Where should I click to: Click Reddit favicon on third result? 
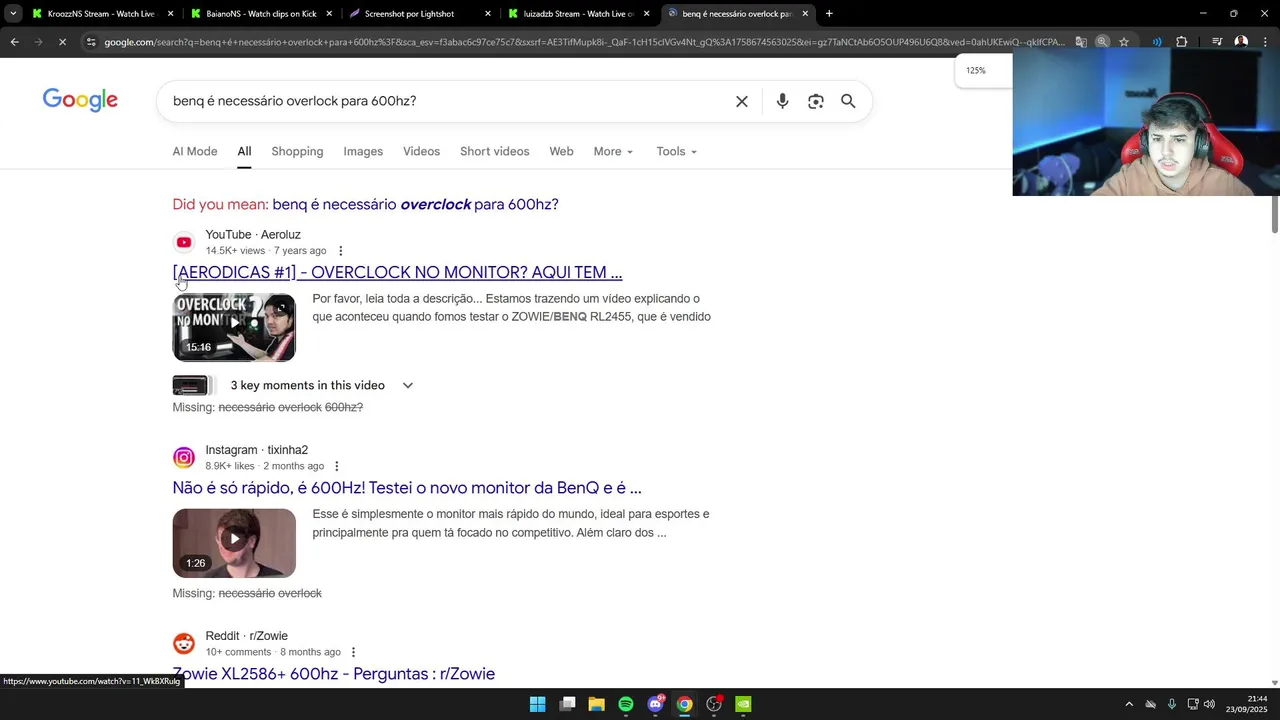[x=184, y=644]
